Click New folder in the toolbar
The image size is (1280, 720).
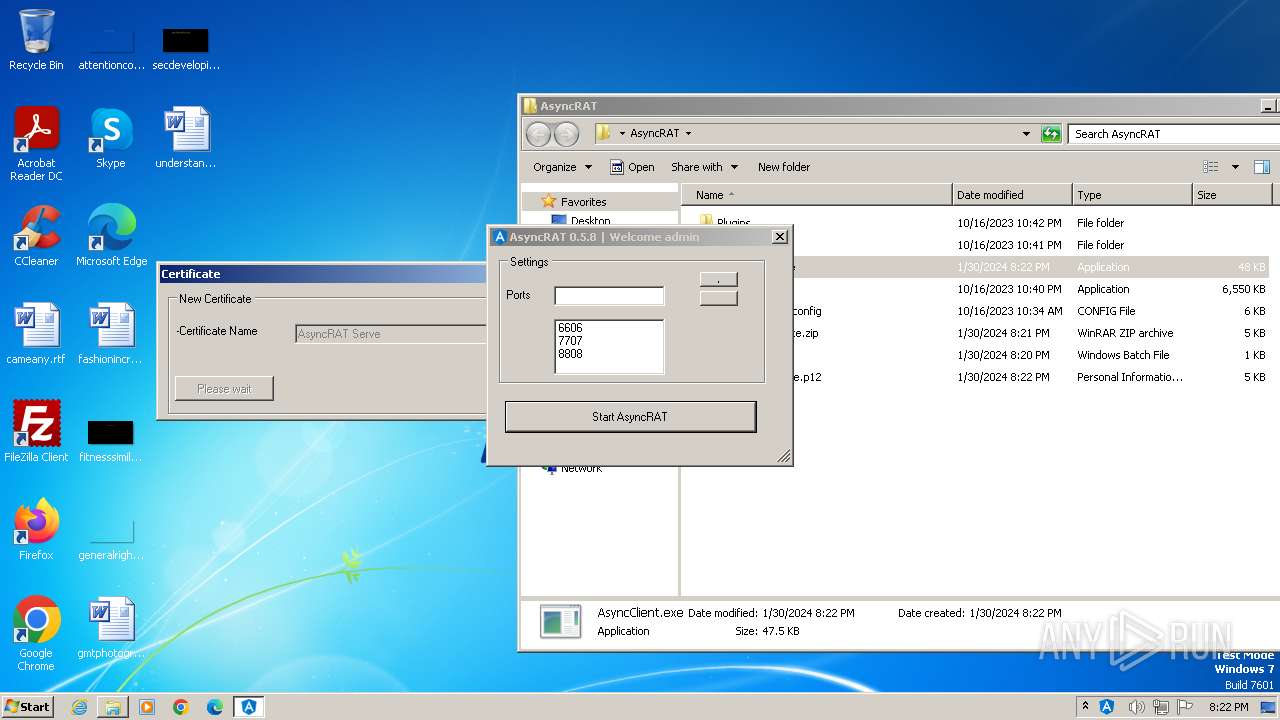tap(784, 167)
